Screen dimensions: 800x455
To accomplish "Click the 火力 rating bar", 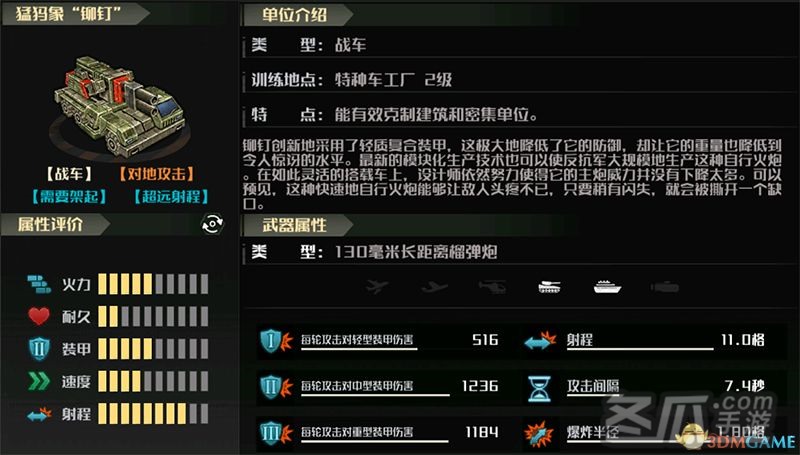I will (x=153, y=284).
